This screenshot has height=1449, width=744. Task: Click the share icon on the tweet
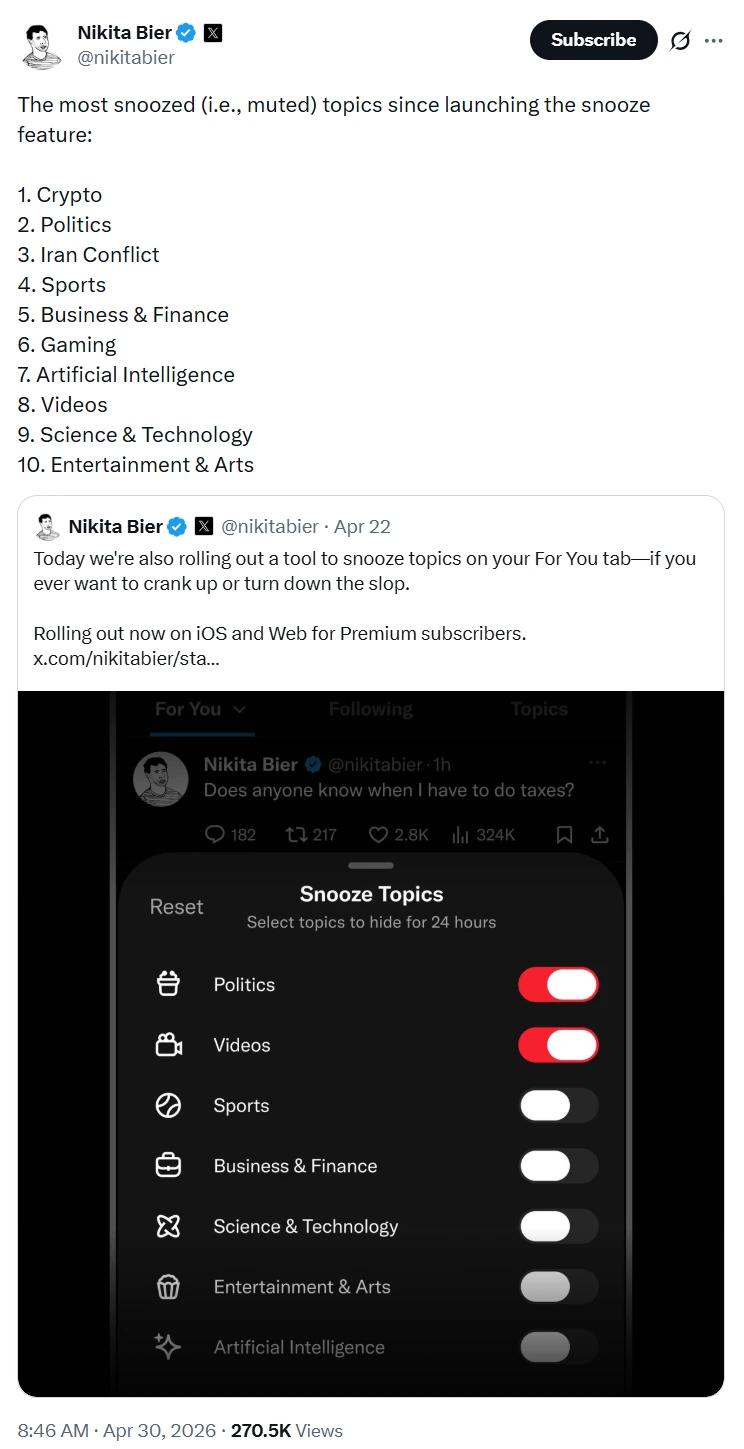(599, 834)
